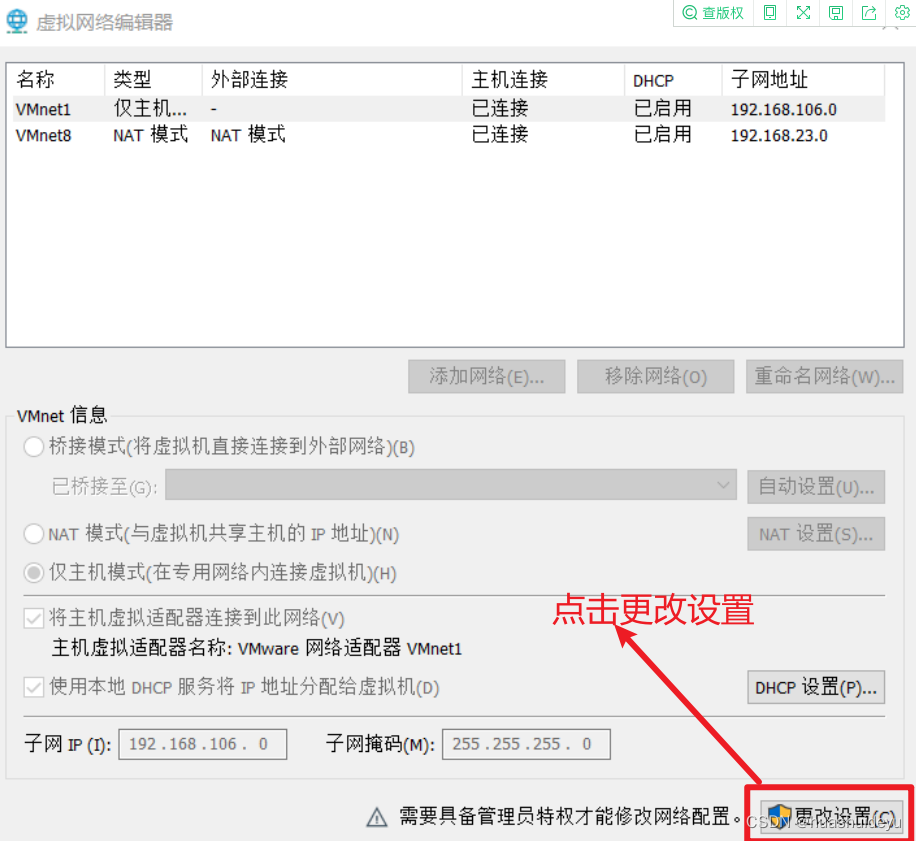Open the DHCP 设置(P)... button

click(x=816, y=687)
